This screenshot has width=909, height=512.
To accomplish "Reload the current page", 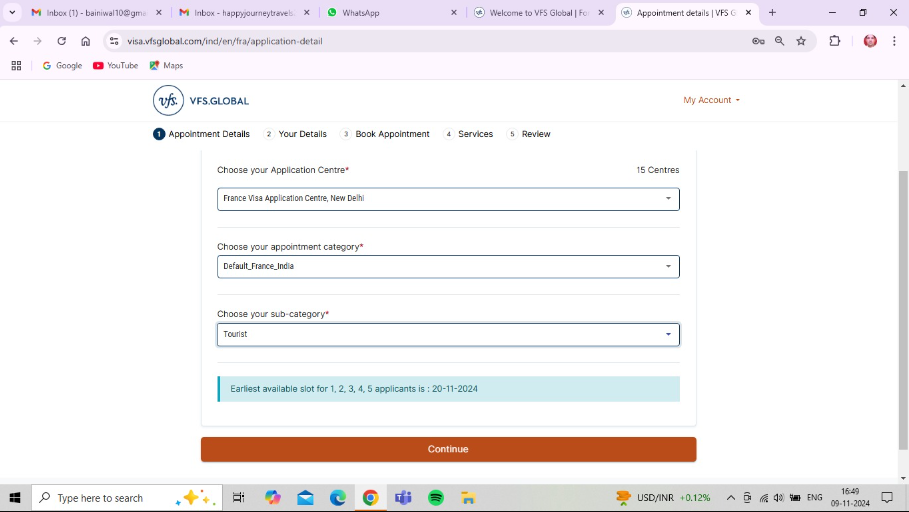I will coord(61,41).
